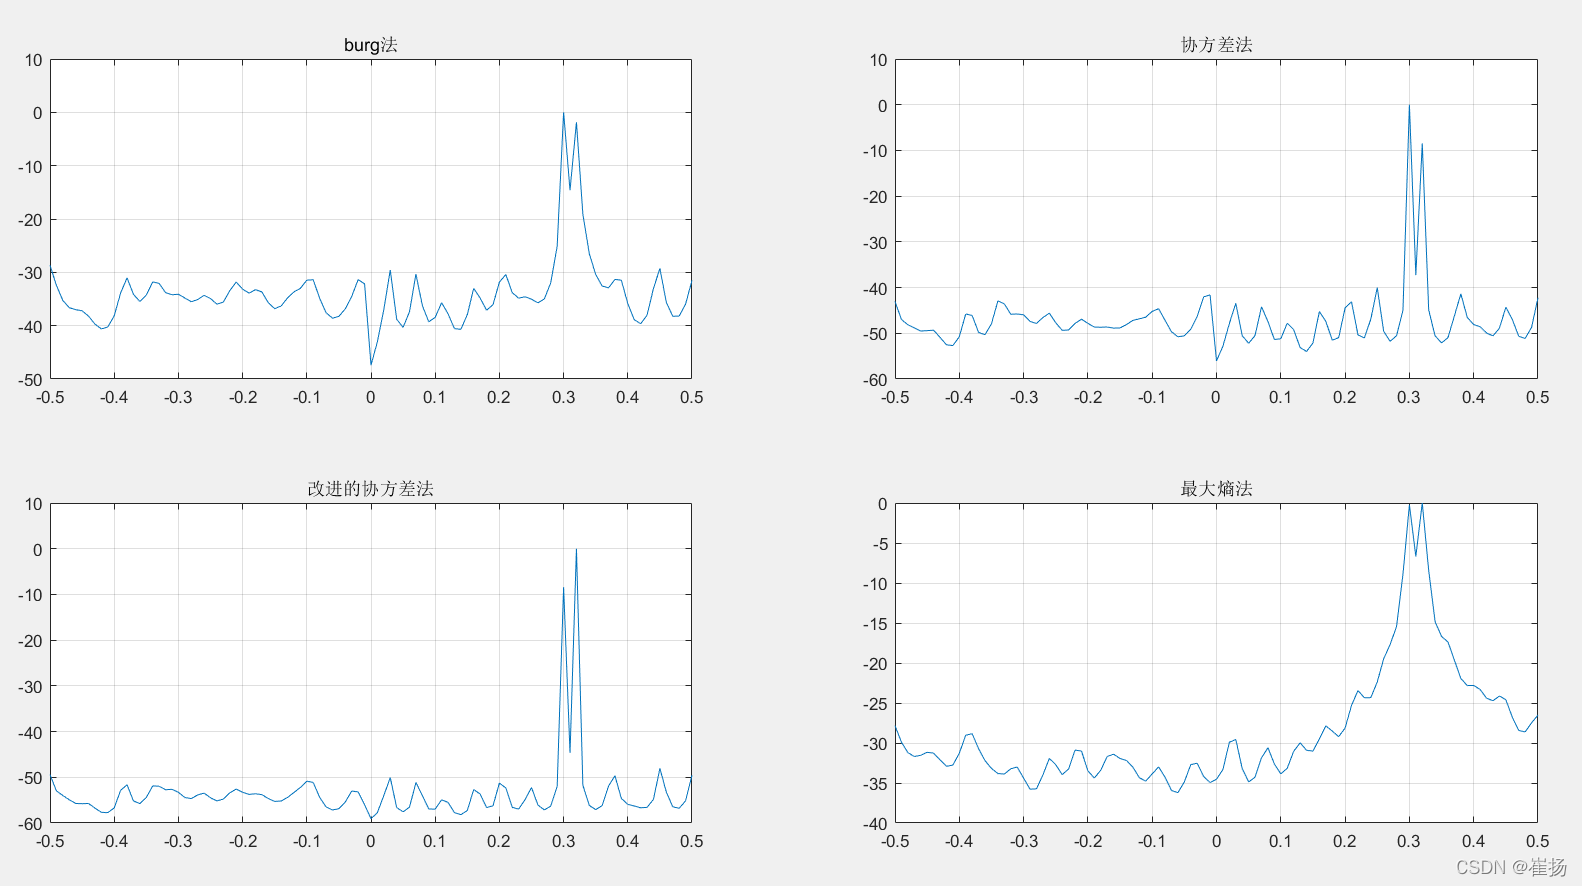Image resolution: width=1582 pixels, height=886 pixels.
Task: Click the -25 y-axis label of 最大熵法 plot
Action: 875,704
